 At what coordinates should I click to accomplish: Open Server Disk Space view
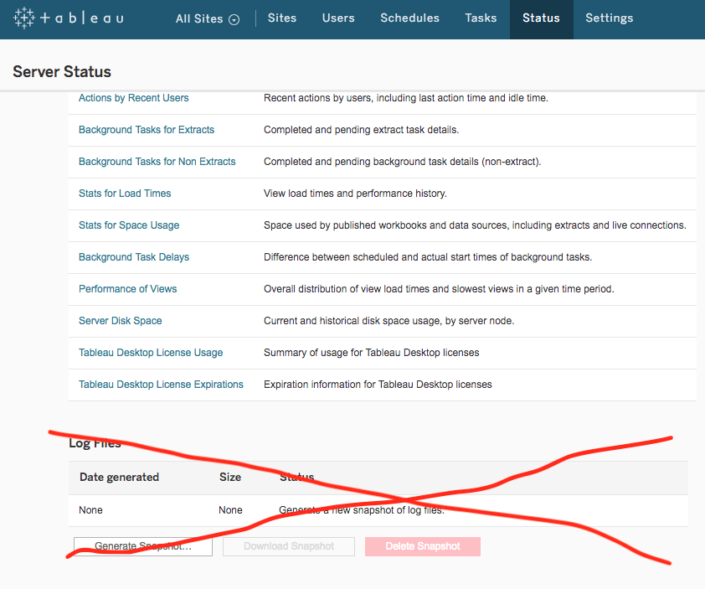(120, 321)
